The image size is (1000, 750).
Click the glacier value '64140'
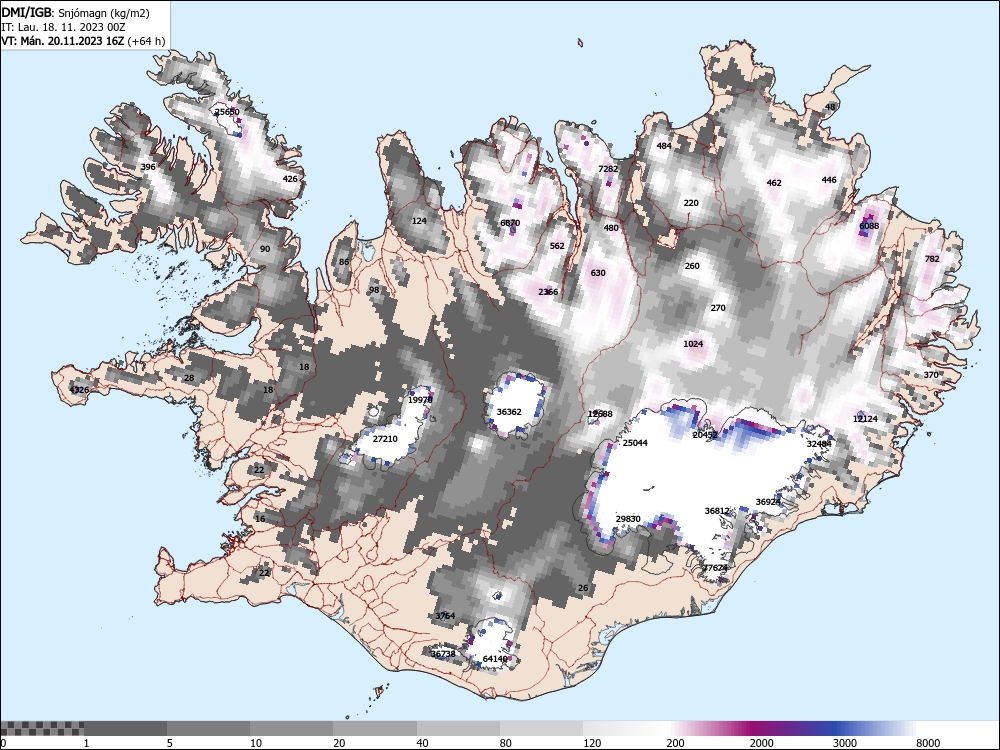coord(495,659)
